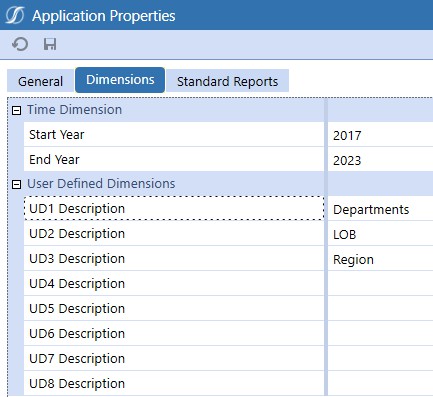Click the refresh icon in toolbar

(20, 44)
